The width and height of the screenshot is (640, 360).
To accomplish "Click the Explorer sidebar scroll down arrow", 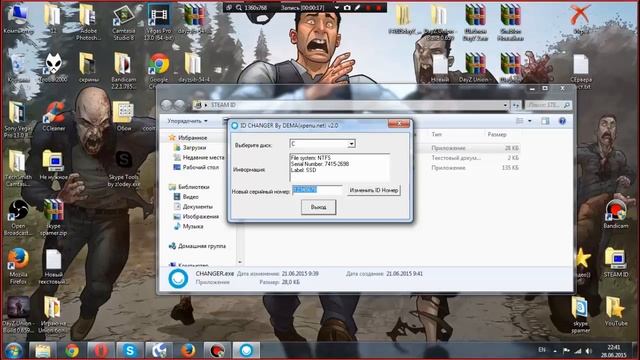I will (240, 262).
